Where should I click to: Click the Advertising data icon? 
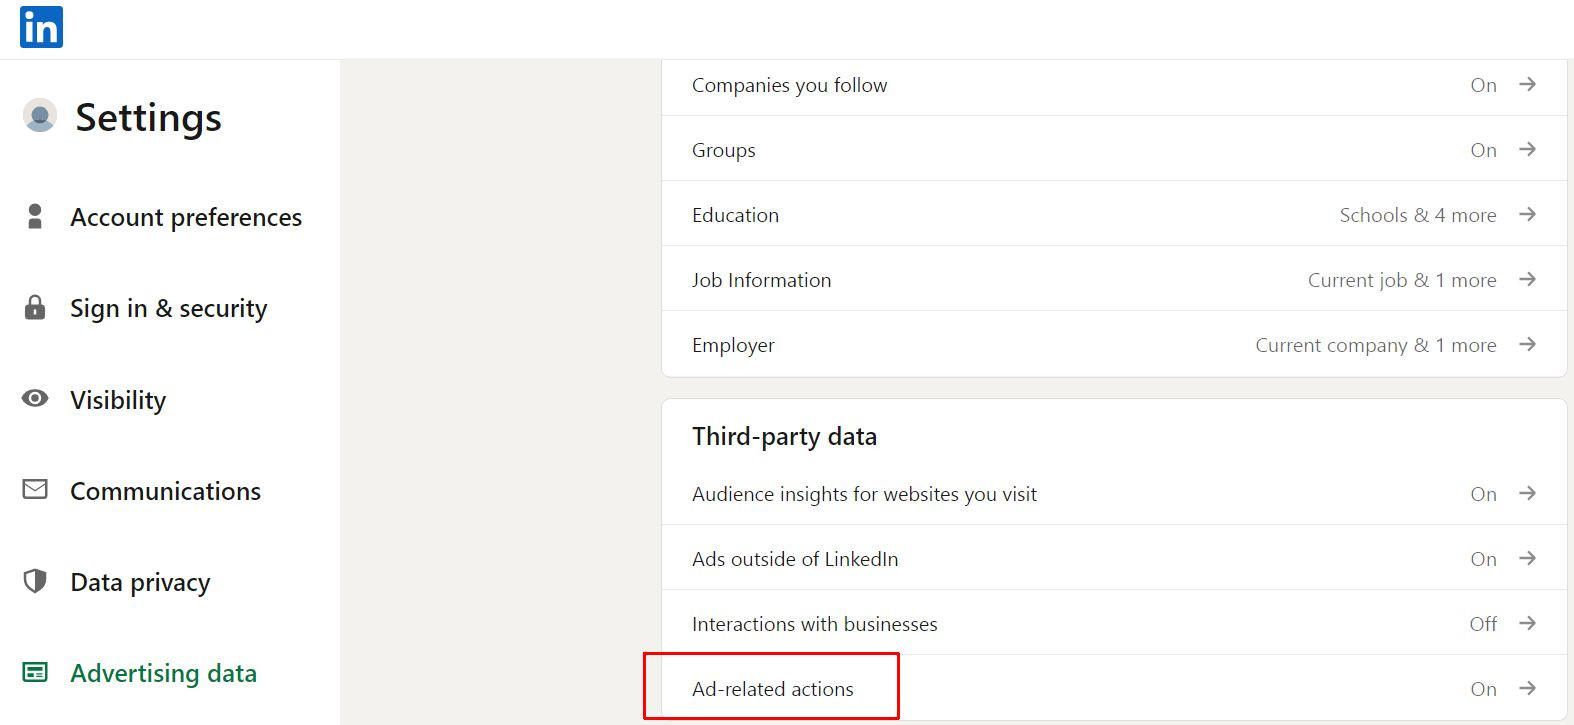(x=35, y=673)
